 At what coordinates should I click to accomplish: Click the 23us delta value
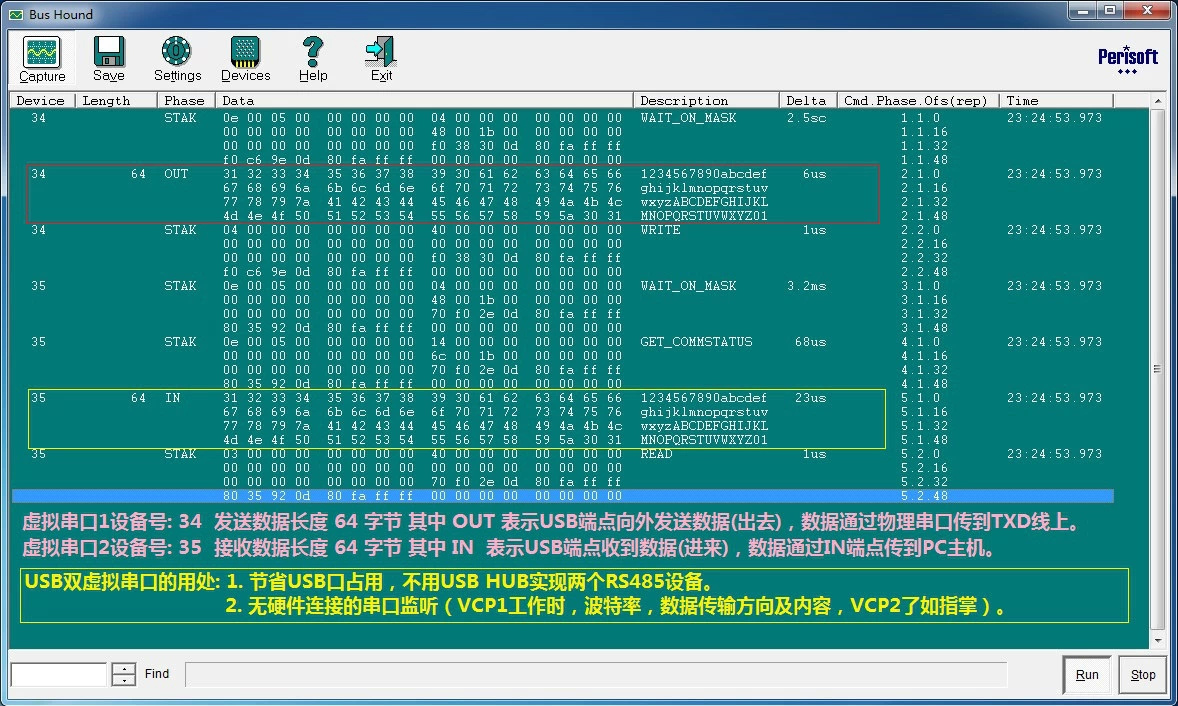(811, 398)
